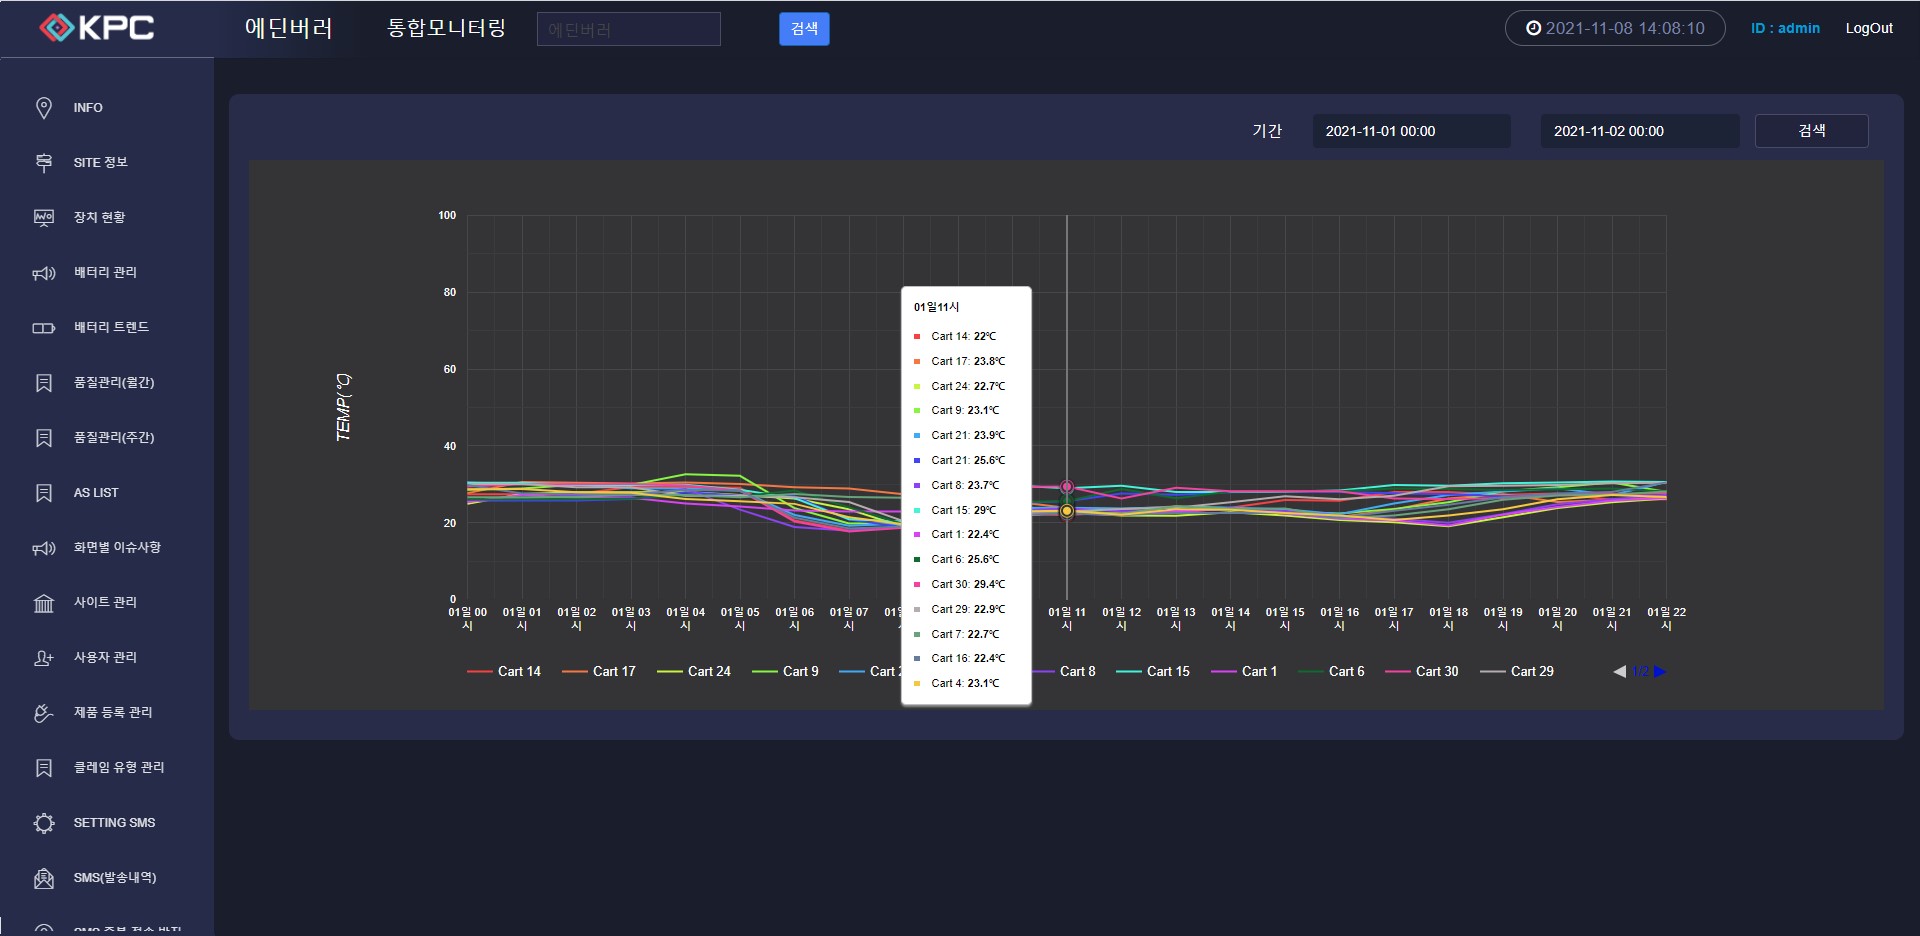Click the INFO location pin icon
The width and height of the screenshot is (1920, 936).
(44, 108)
